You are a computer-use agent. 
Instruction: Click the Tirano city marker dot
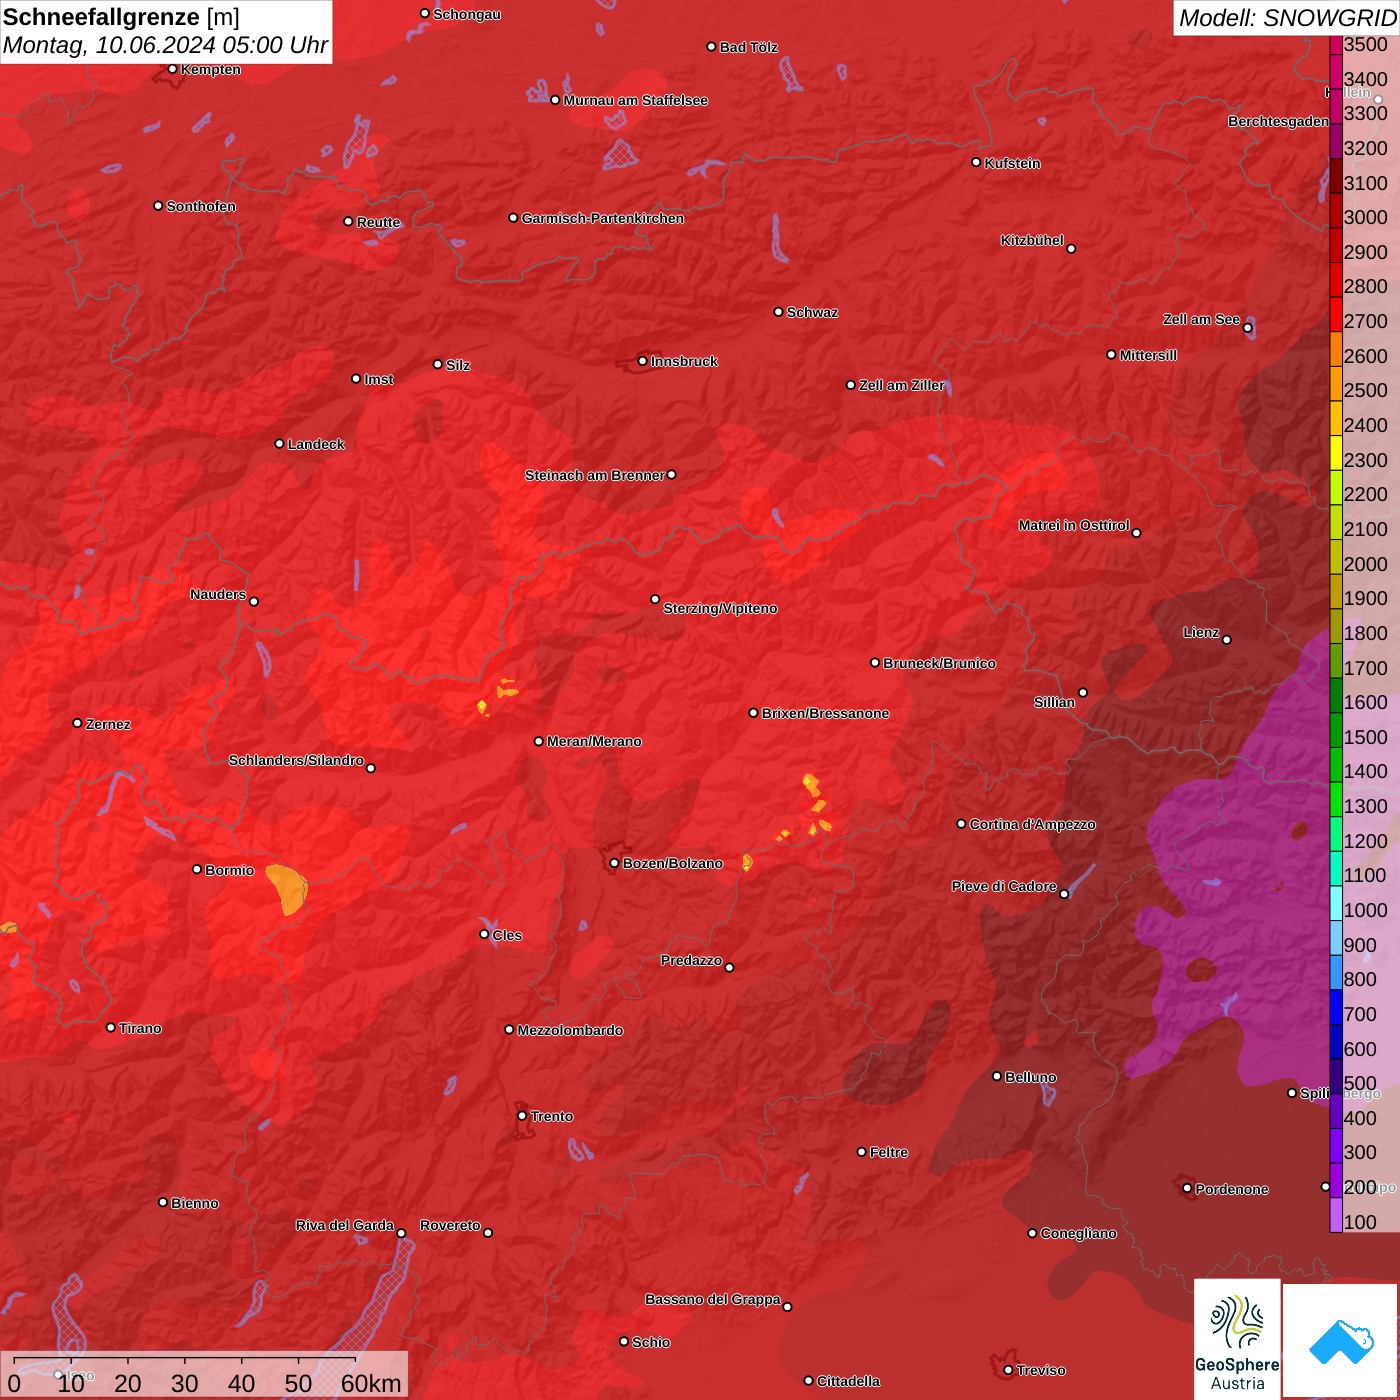pyautogui.click(x=111, y=1027)
